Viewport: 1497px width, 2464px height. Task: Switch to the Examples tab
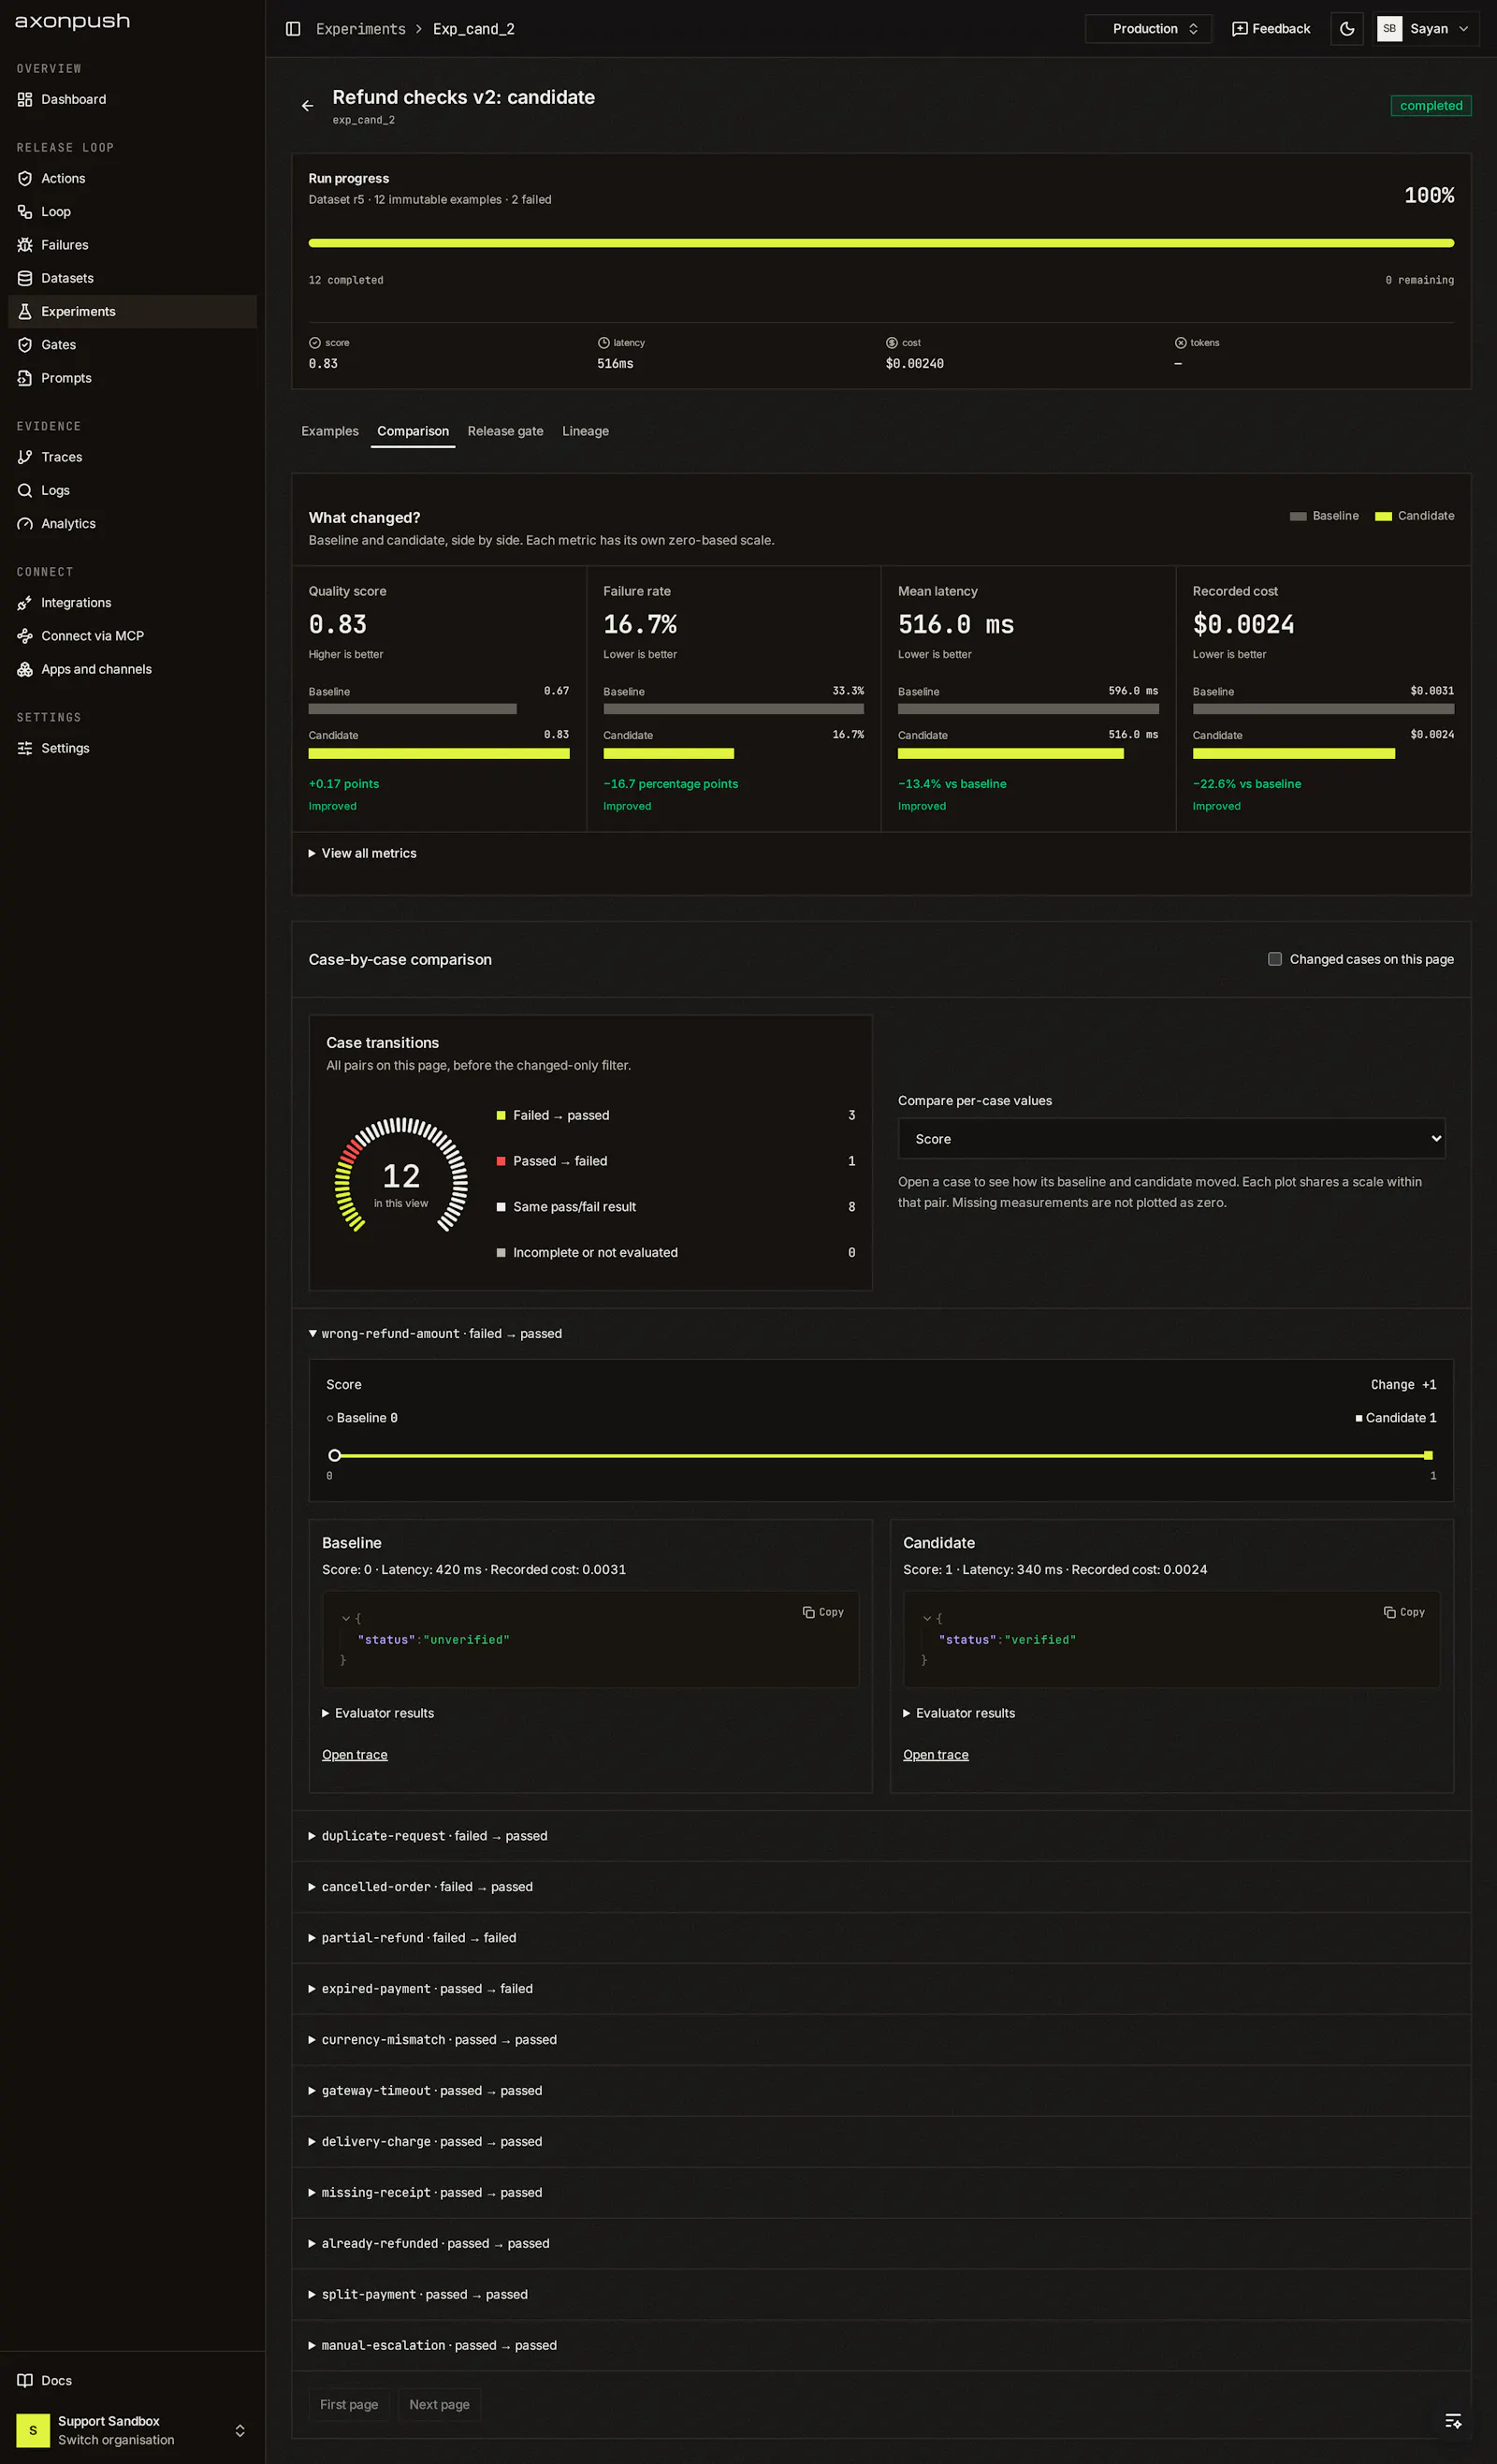pos(330,431)
